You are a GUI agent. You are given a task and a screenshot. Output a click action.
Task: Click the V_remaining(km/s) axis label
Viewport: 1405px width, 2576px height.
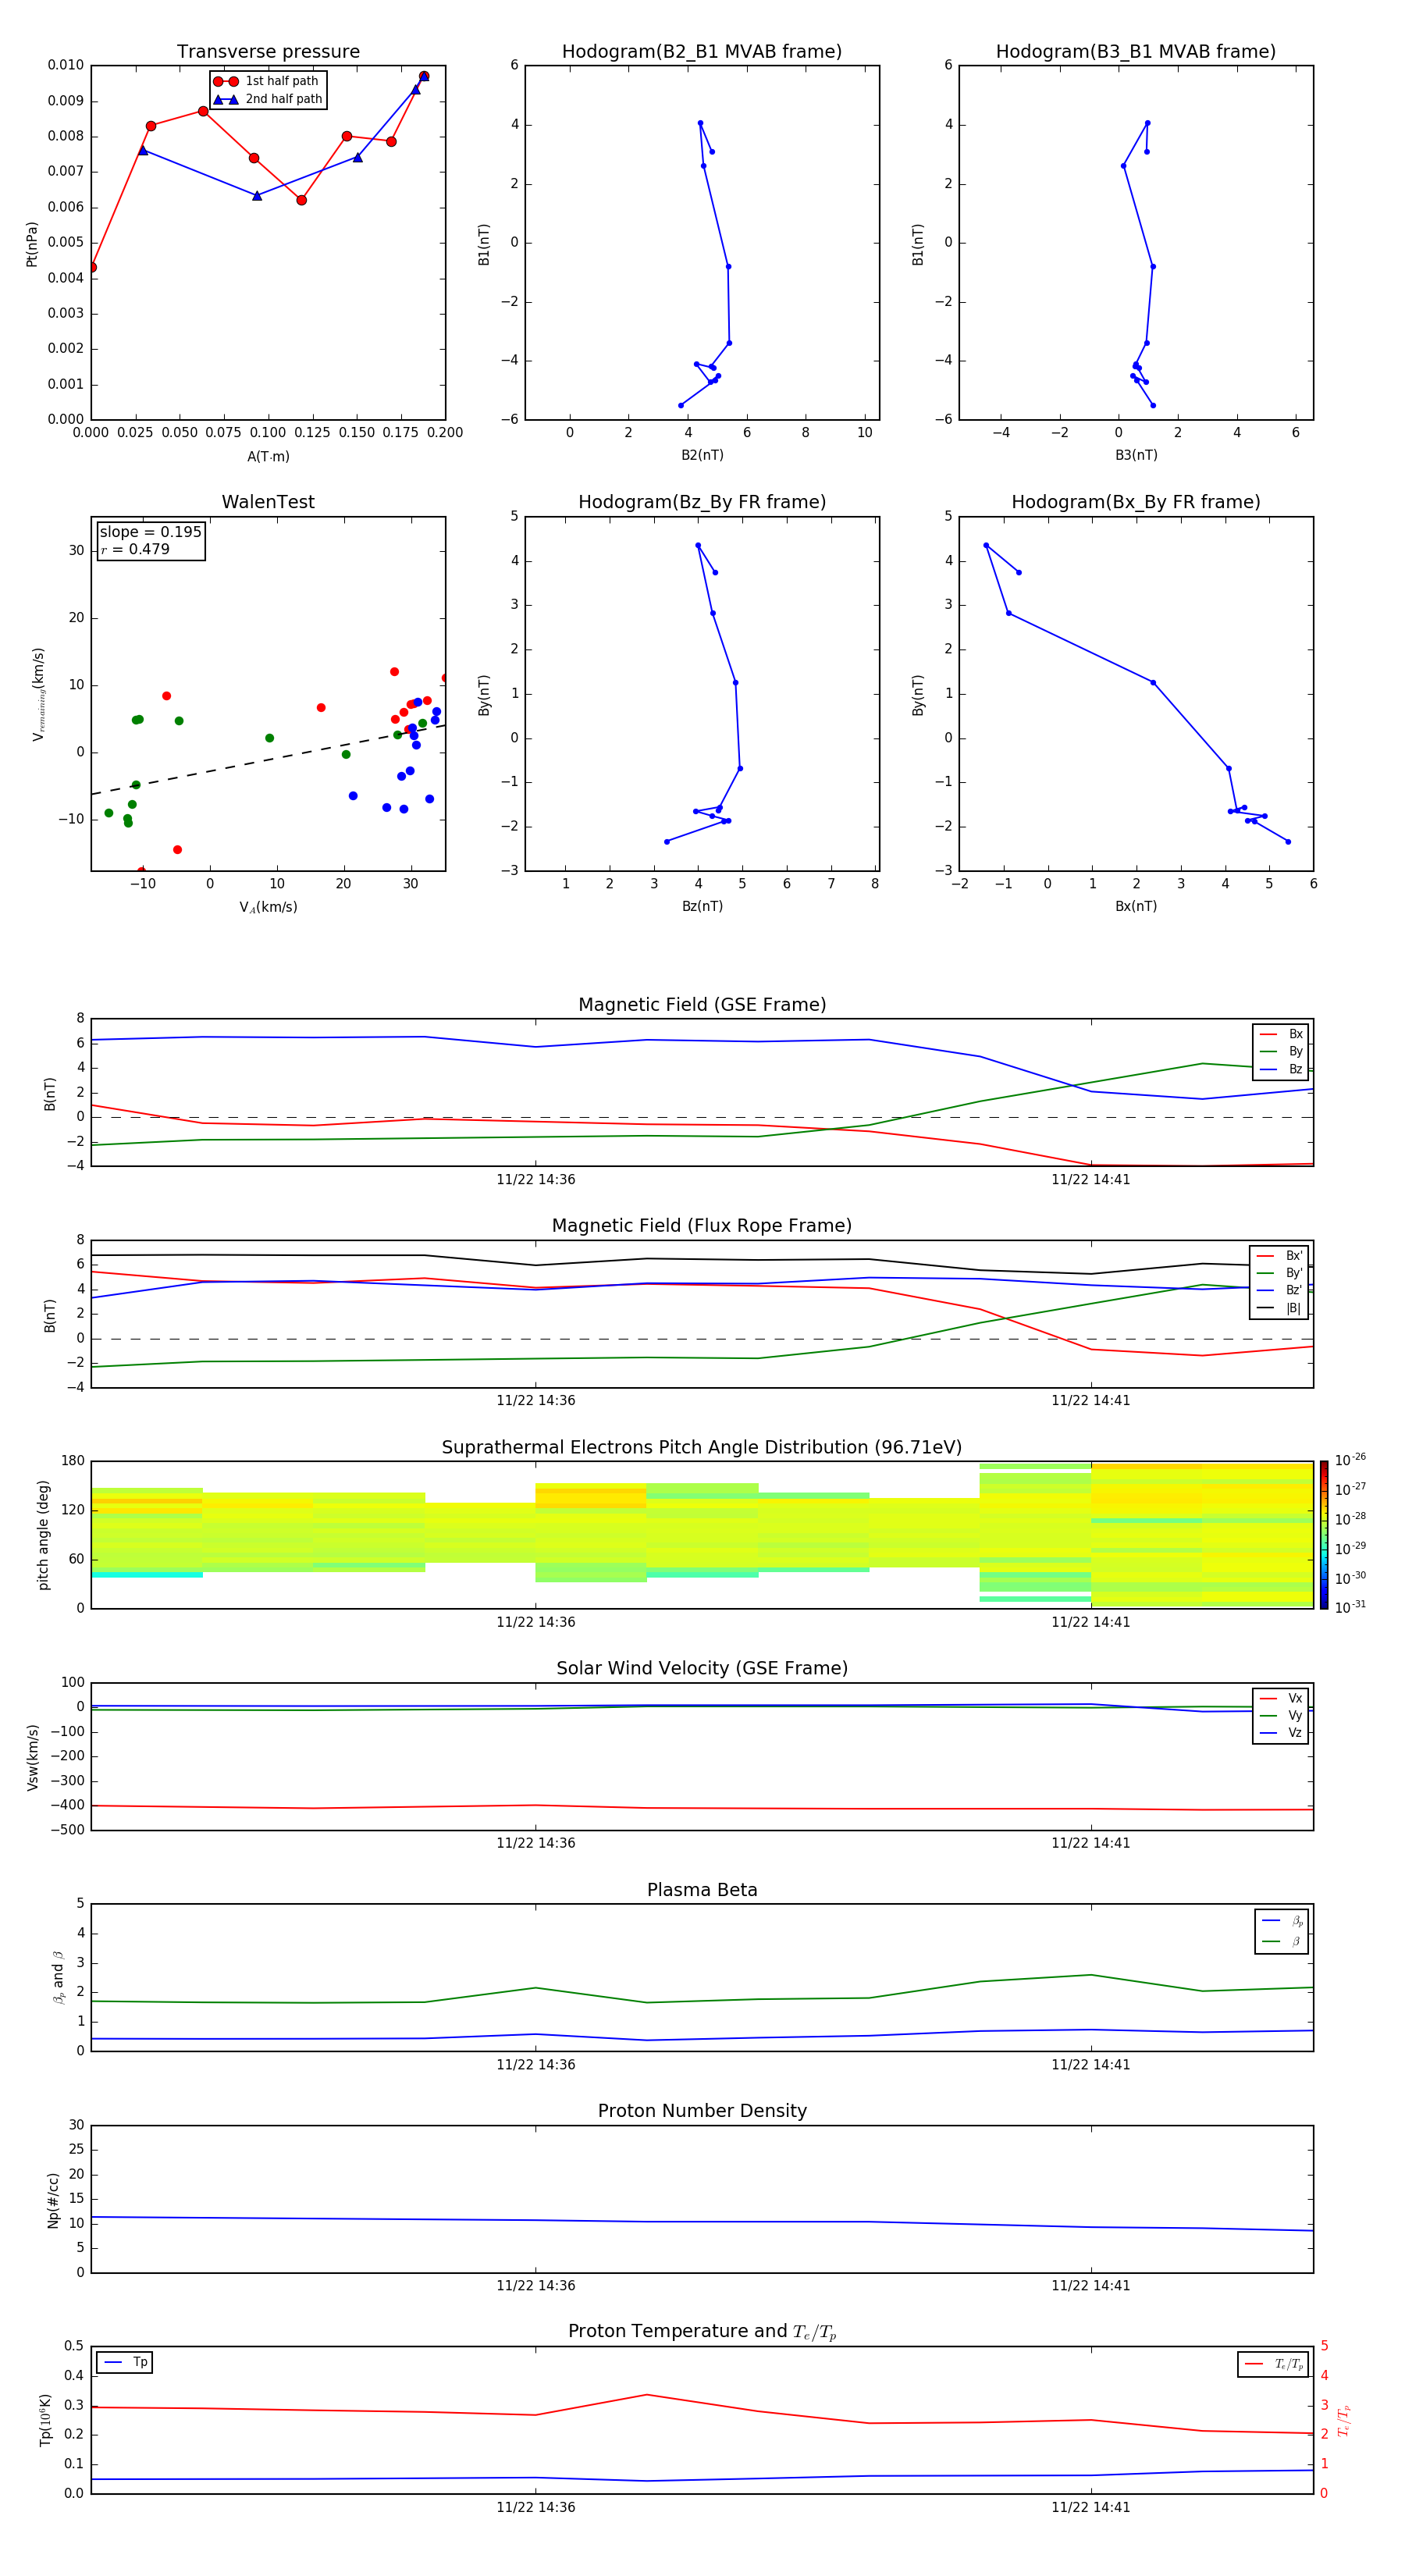tap(39, 694)
